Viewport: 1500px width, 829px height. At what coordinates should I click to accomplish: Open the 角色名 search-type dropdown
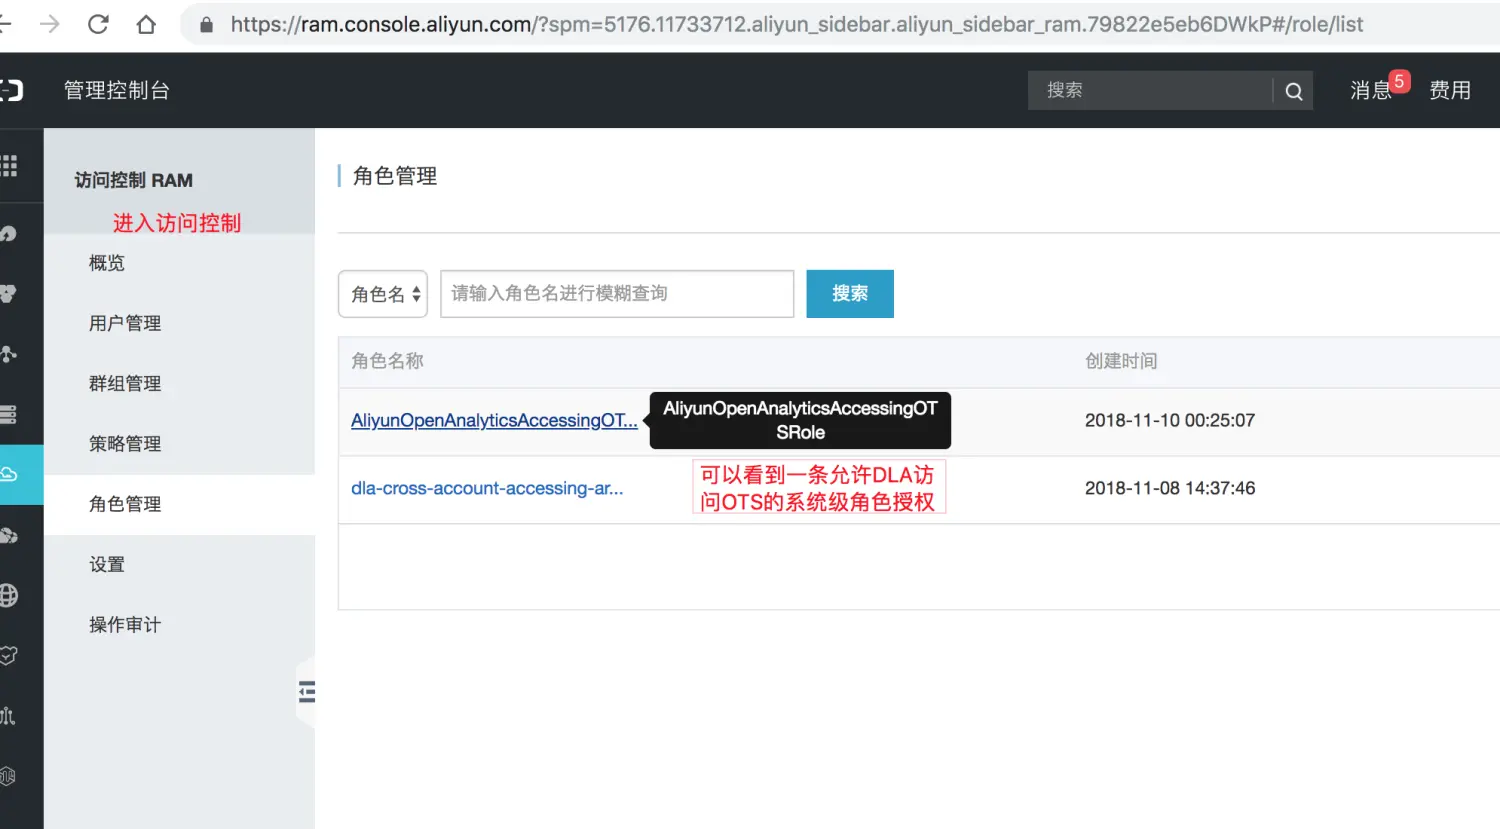point(383,294)
